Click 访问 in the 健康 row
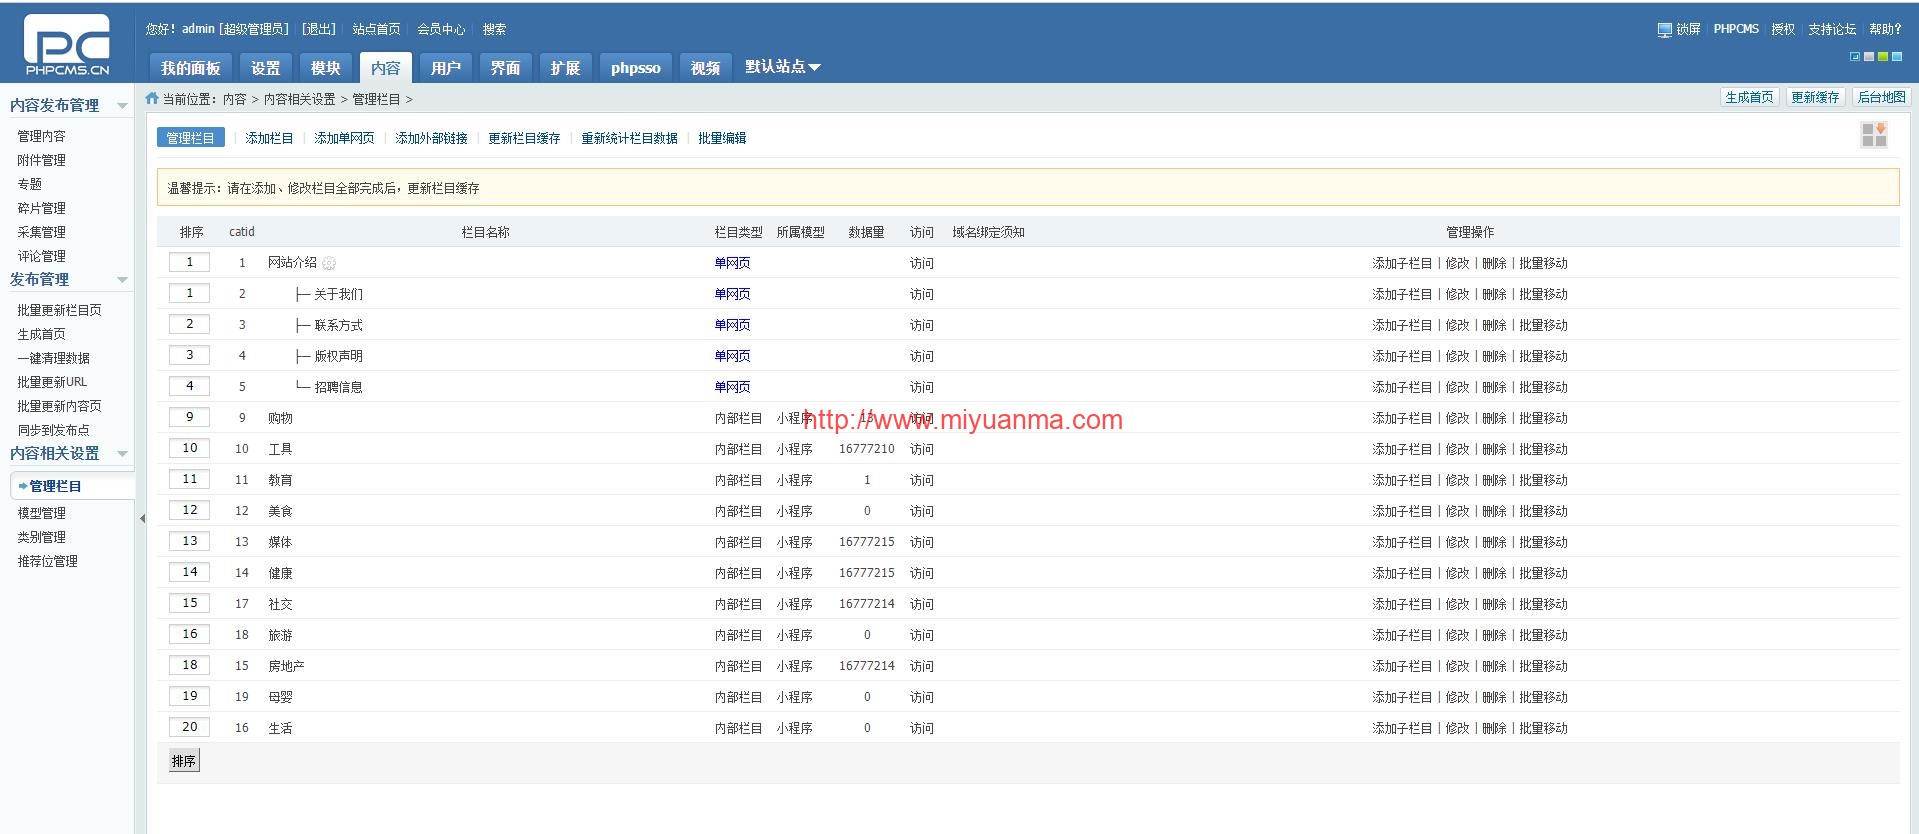 tap(921, 573)
